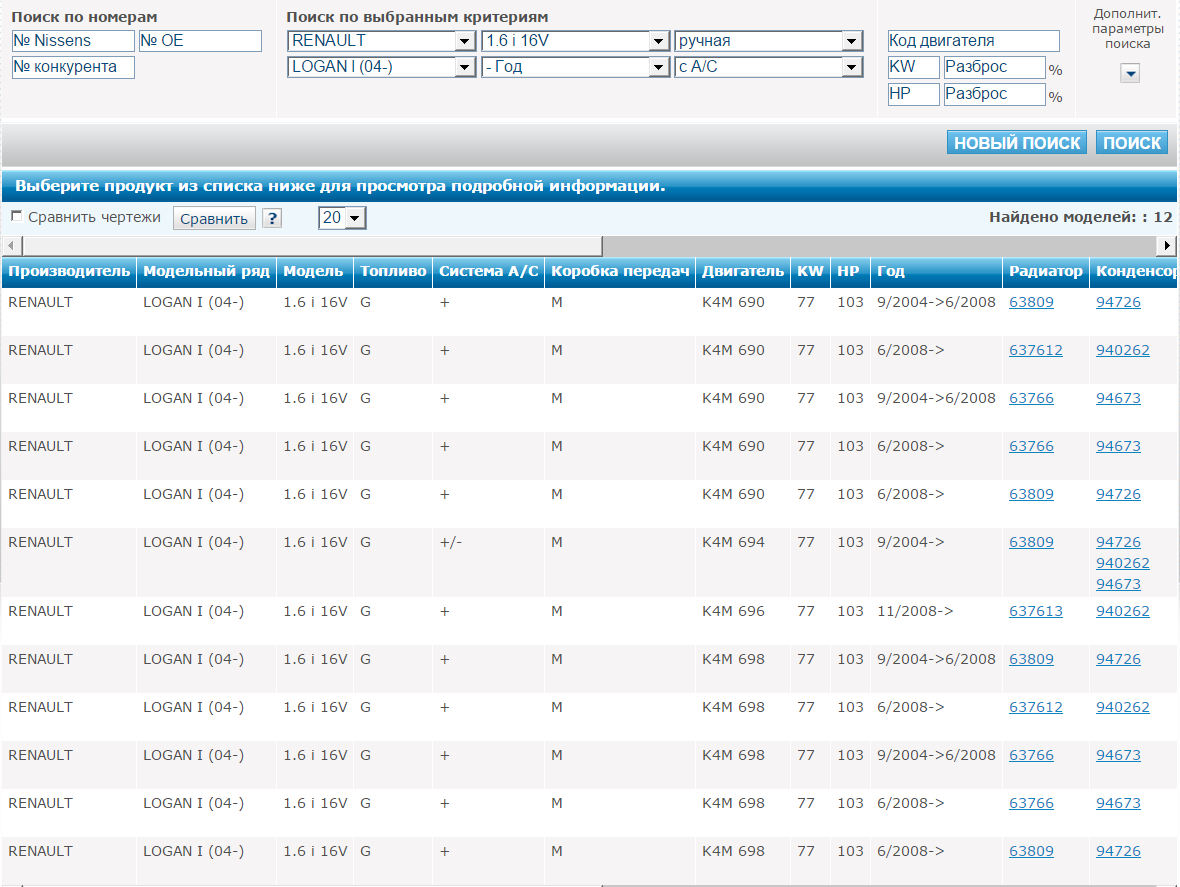
Task: Sort by 'Модель' column header
Action: [314, 272]
